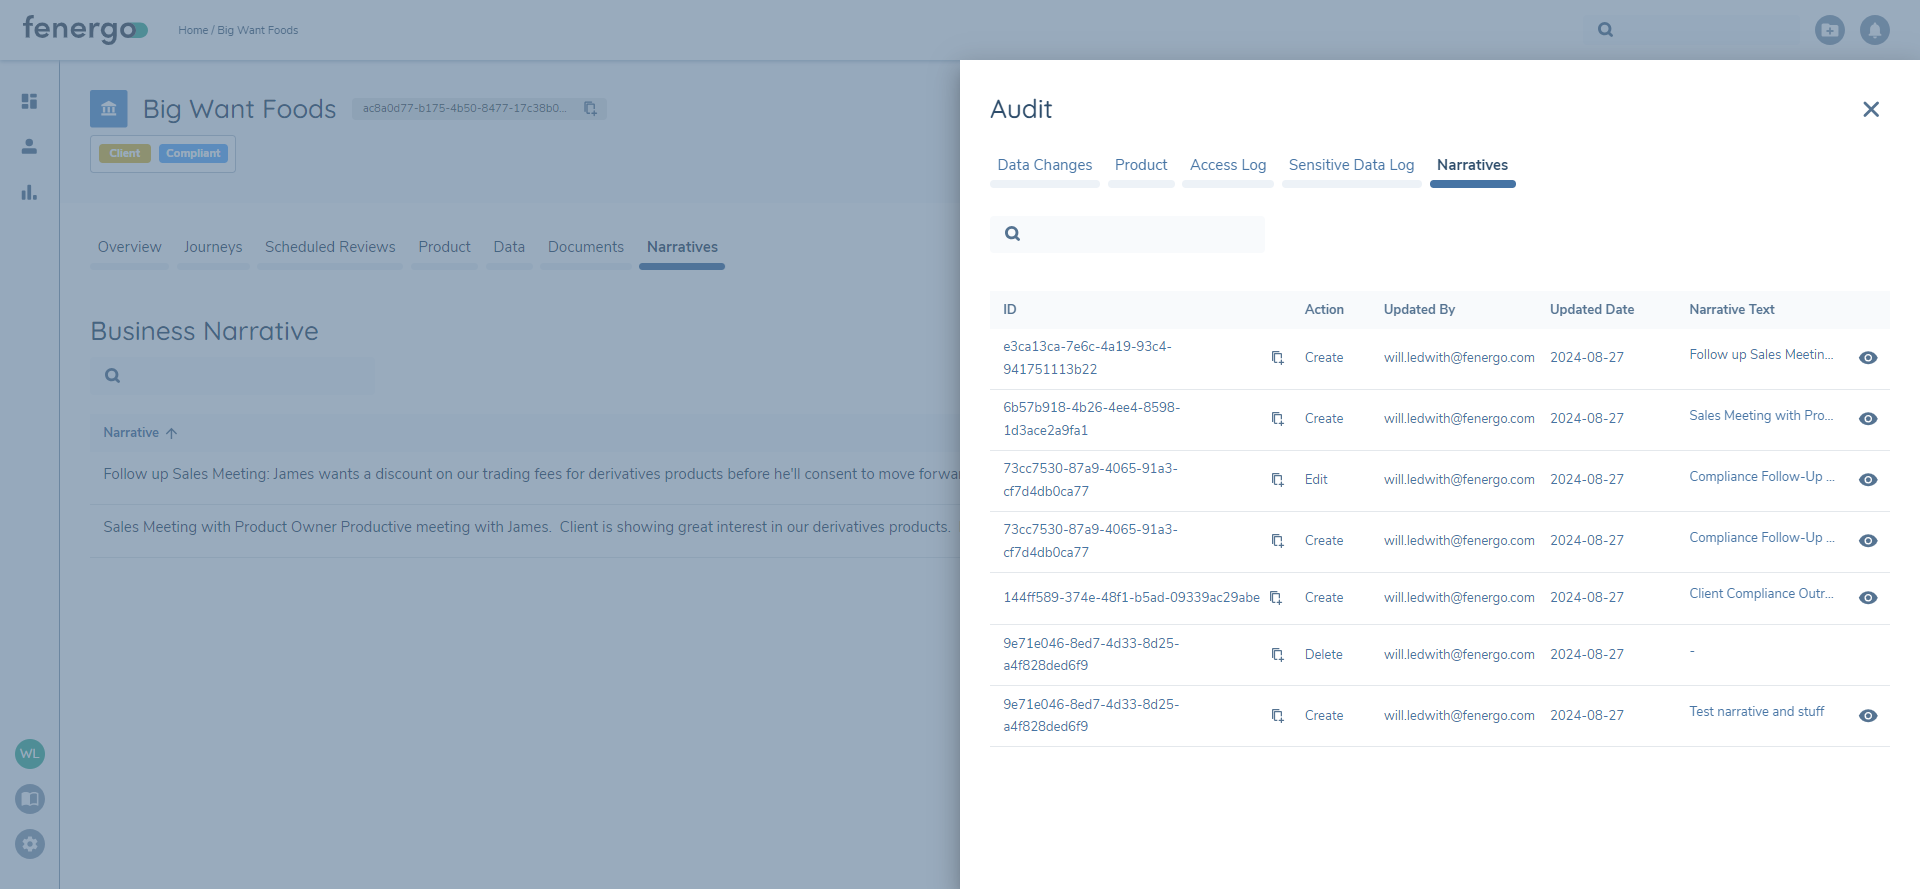
Task: Go to Home in the breadcrumb
Action: 192,30
